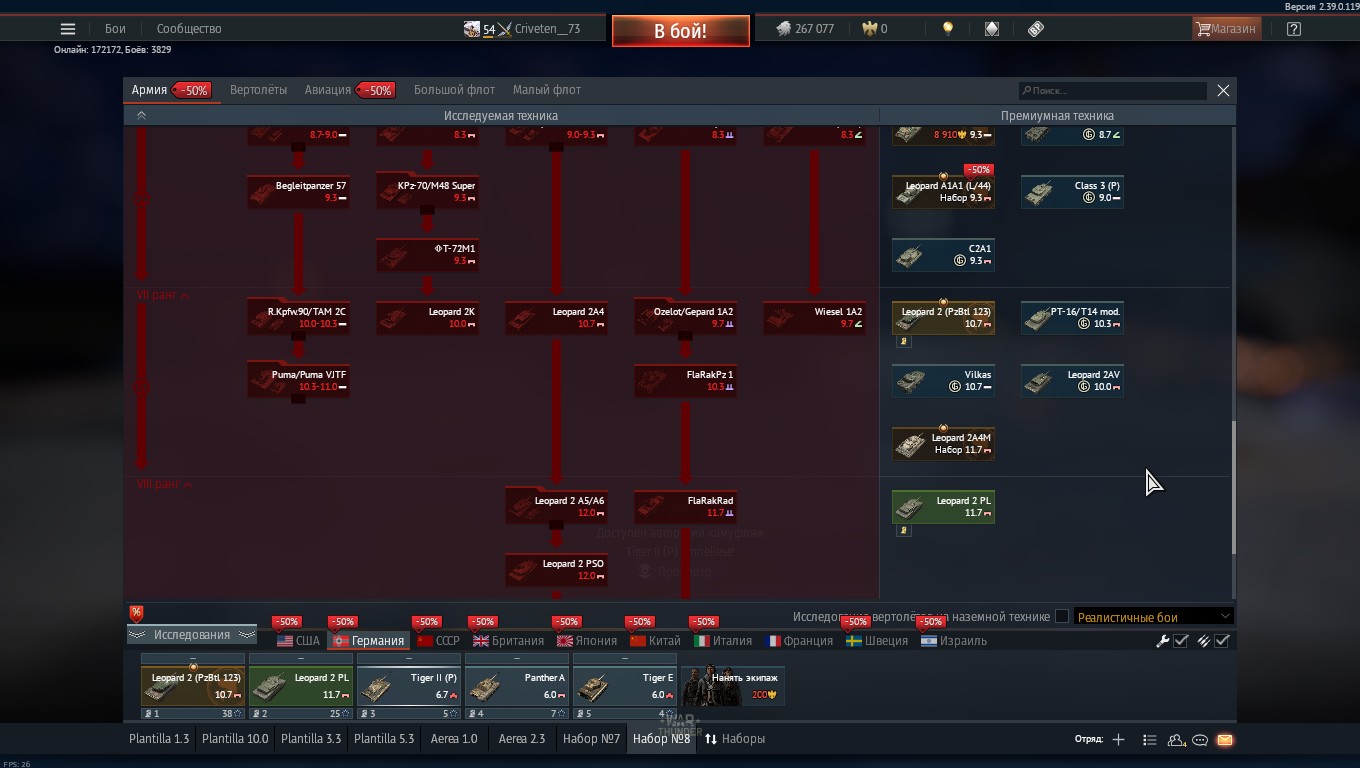Click the silver lions balance 267 077

pos(805,29)
